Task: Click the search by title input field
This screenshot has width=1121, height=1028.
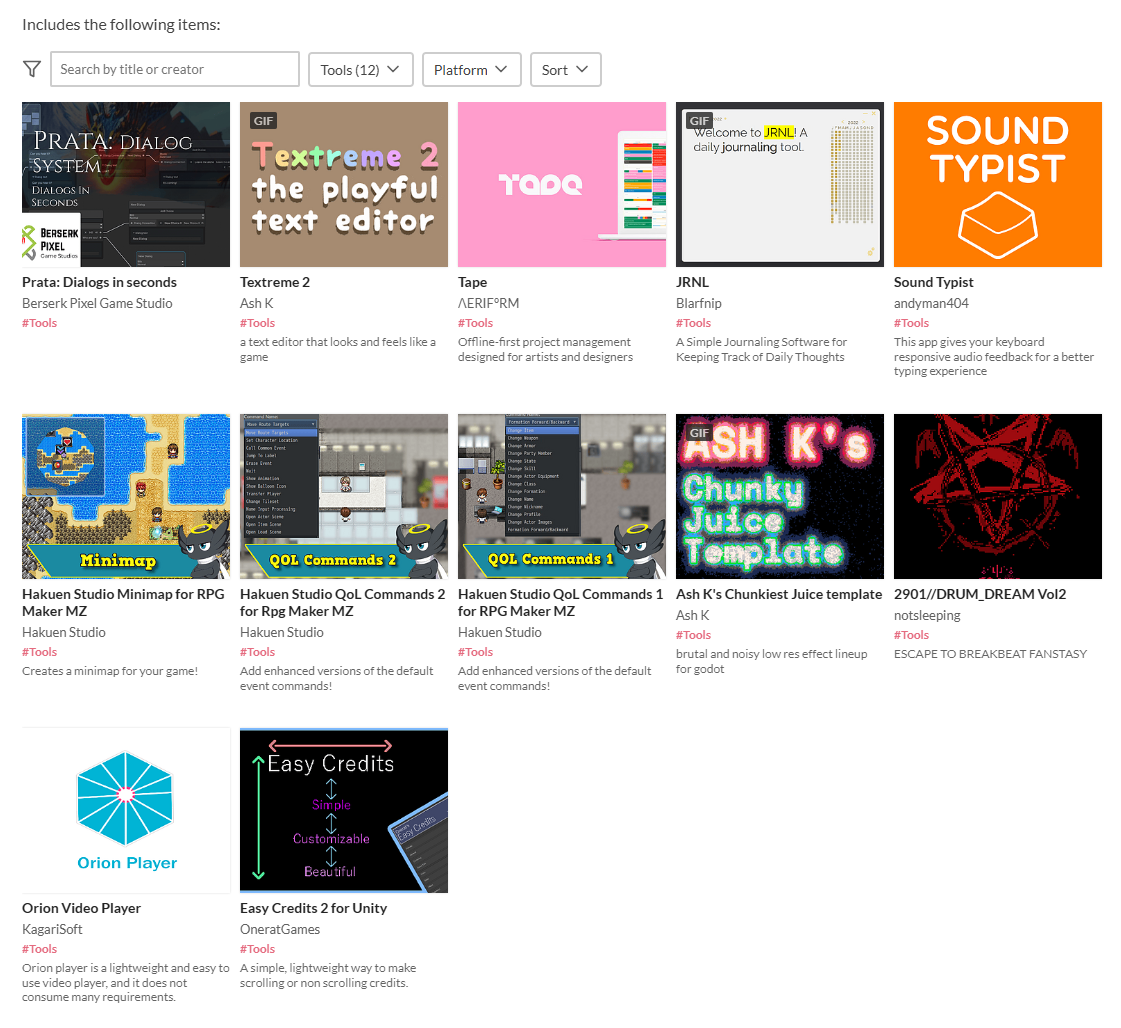Action: coord(175,69)
